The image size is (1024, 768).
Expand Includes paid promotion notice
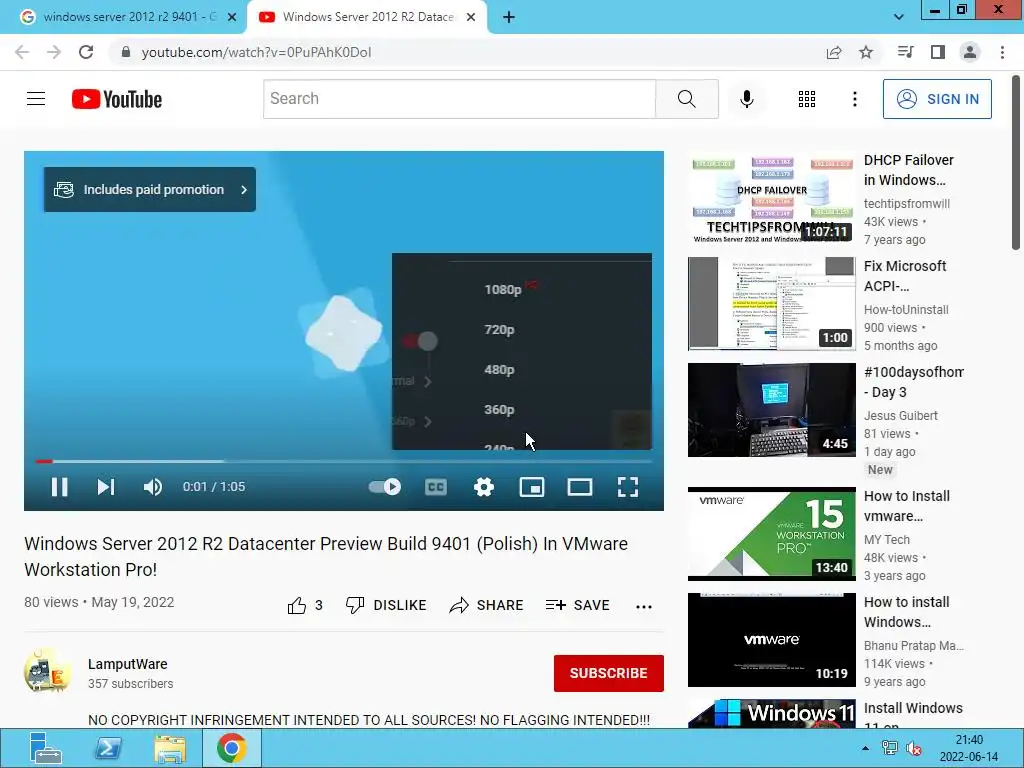150,189
